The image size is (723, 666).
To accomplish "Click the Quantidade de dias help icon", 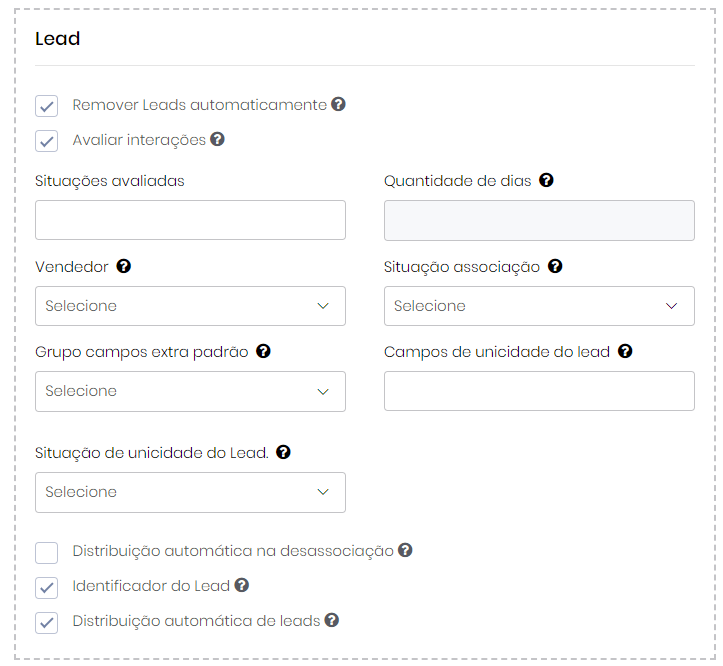I will point(546,181).
